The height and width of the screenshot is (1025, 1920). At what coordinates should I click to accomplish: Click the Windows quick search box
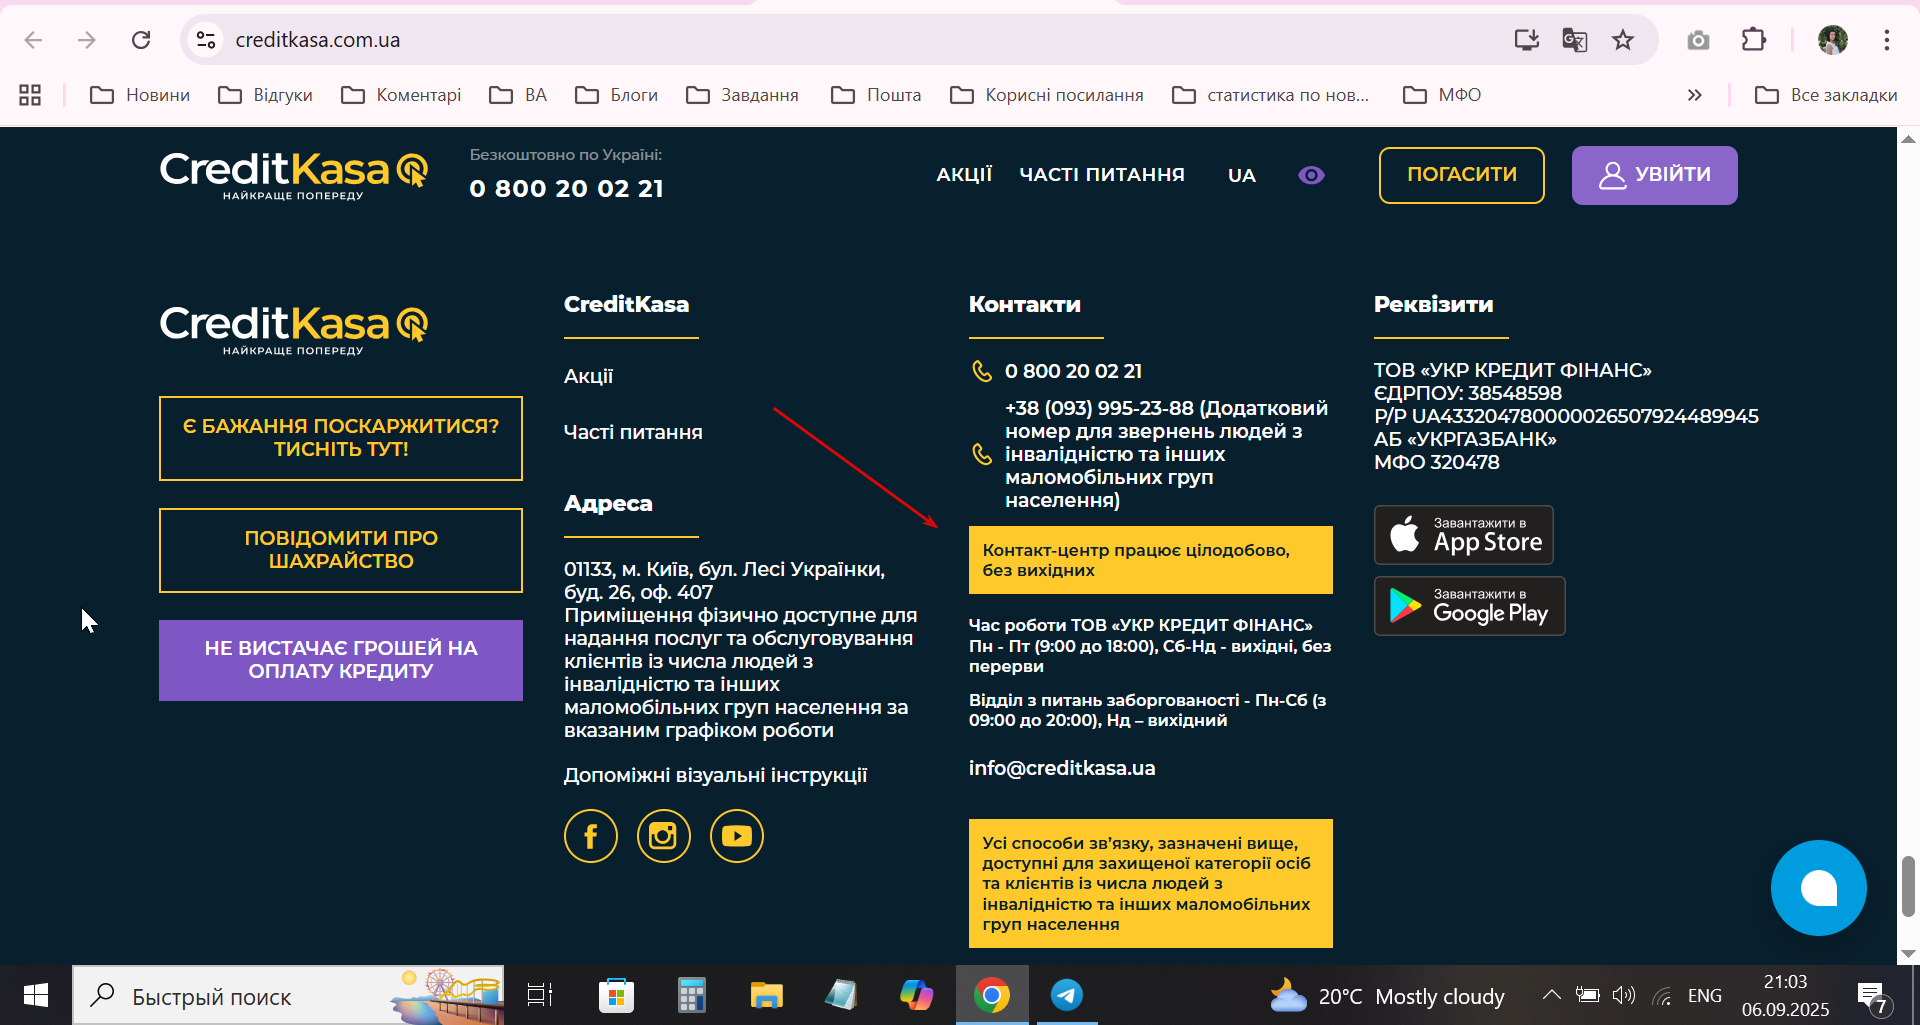coord(288,995)
